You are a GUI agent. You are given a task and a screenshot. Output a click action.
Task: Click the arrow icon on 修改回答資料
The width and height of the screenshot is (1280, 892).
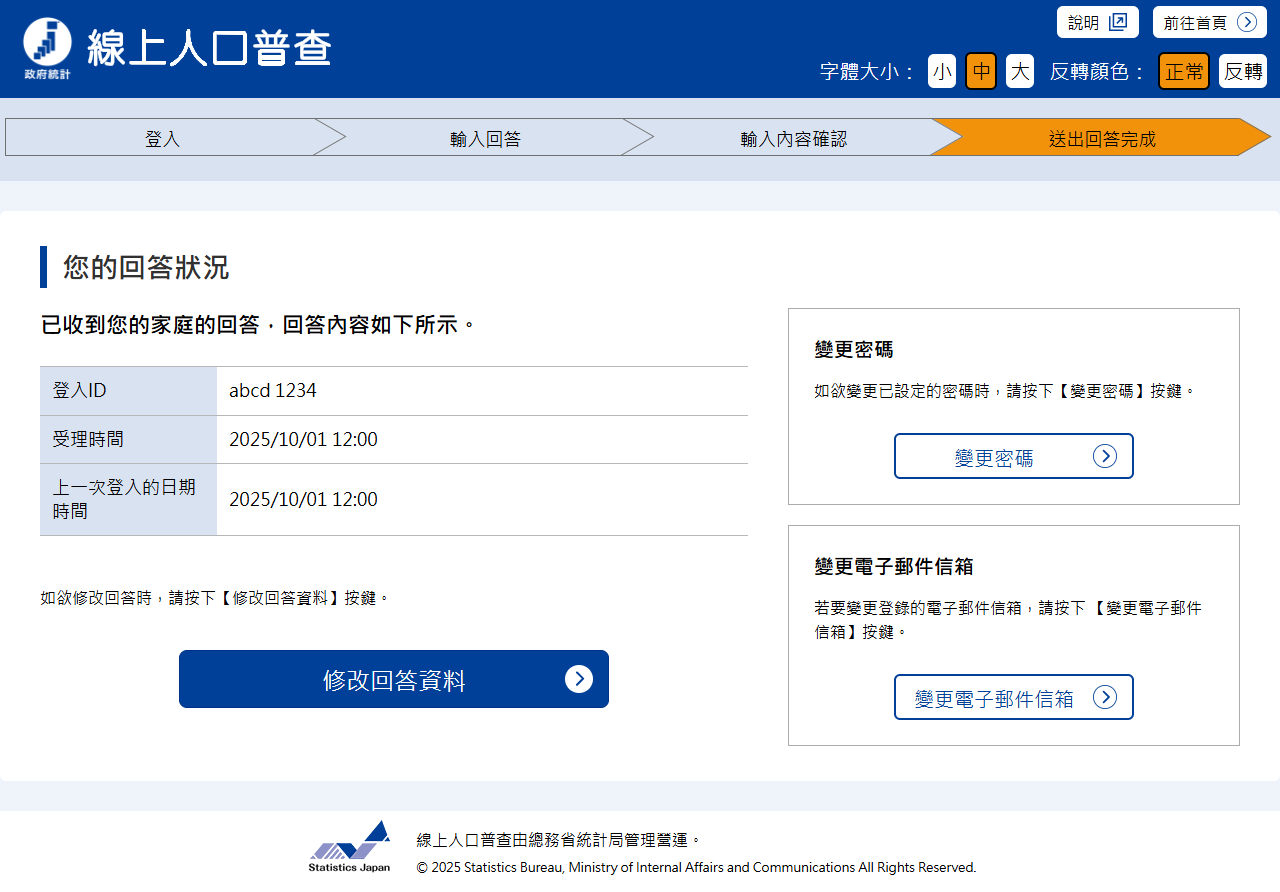coord(579,679)
